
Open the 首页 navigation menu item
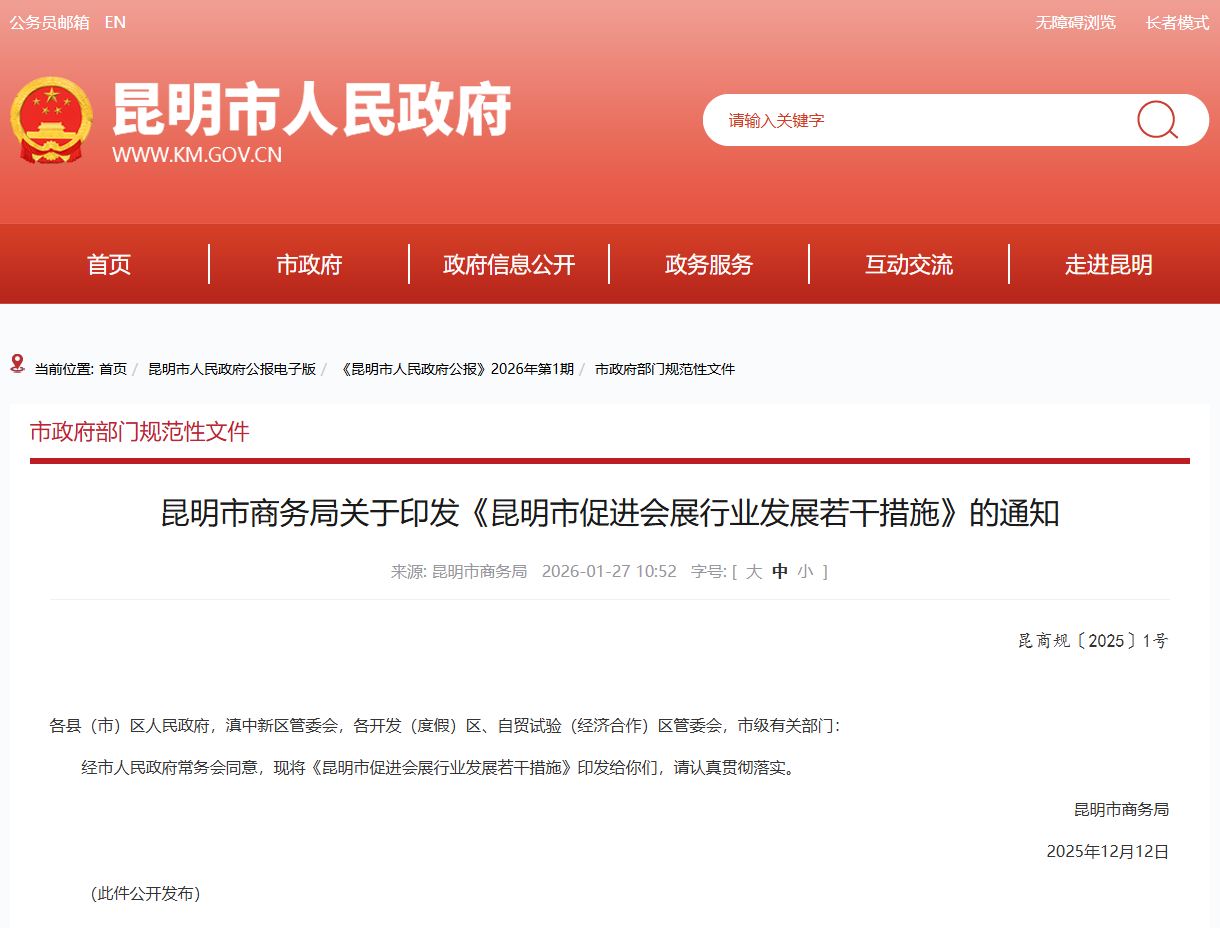click(x=109, y=265)
